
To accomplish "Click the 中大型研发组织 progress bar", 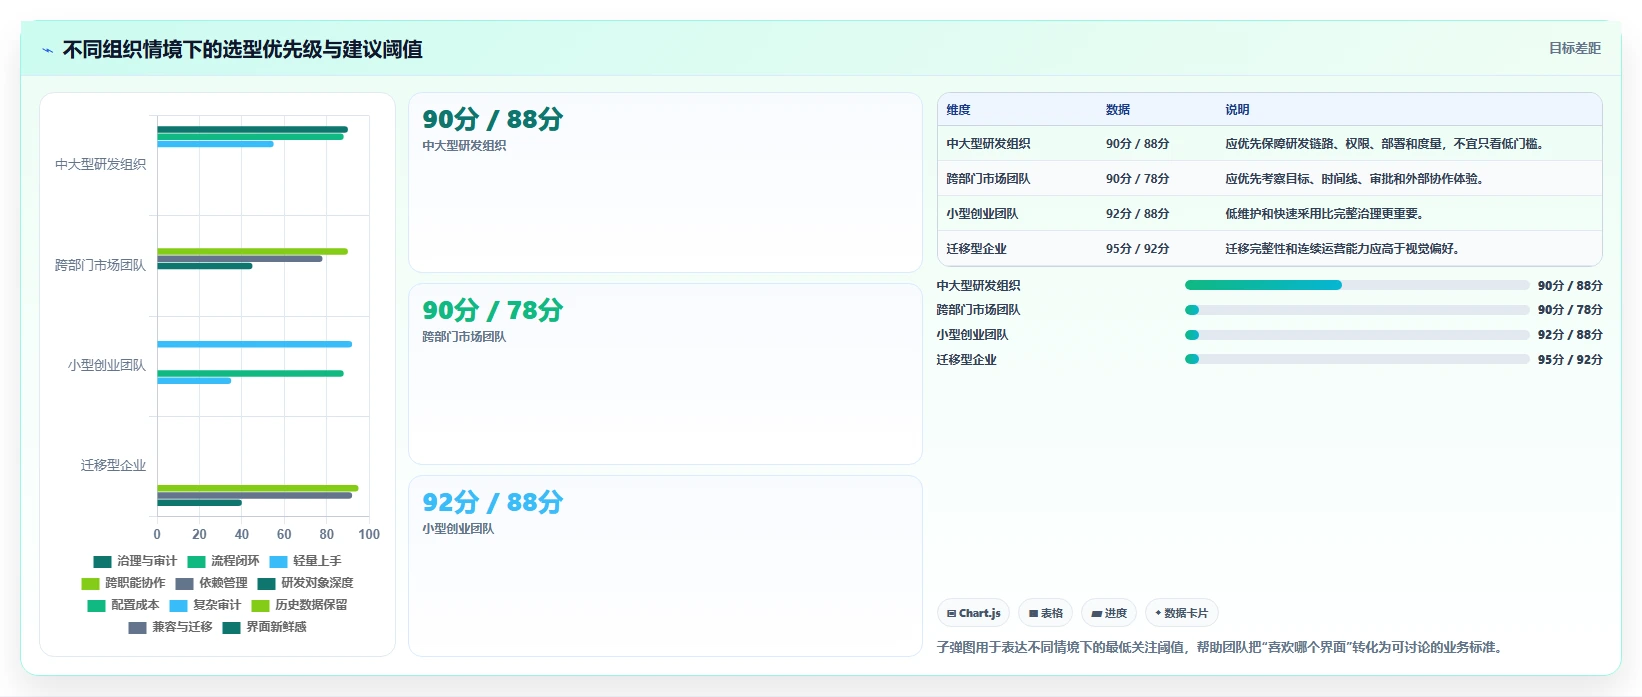I will 1357,285.
